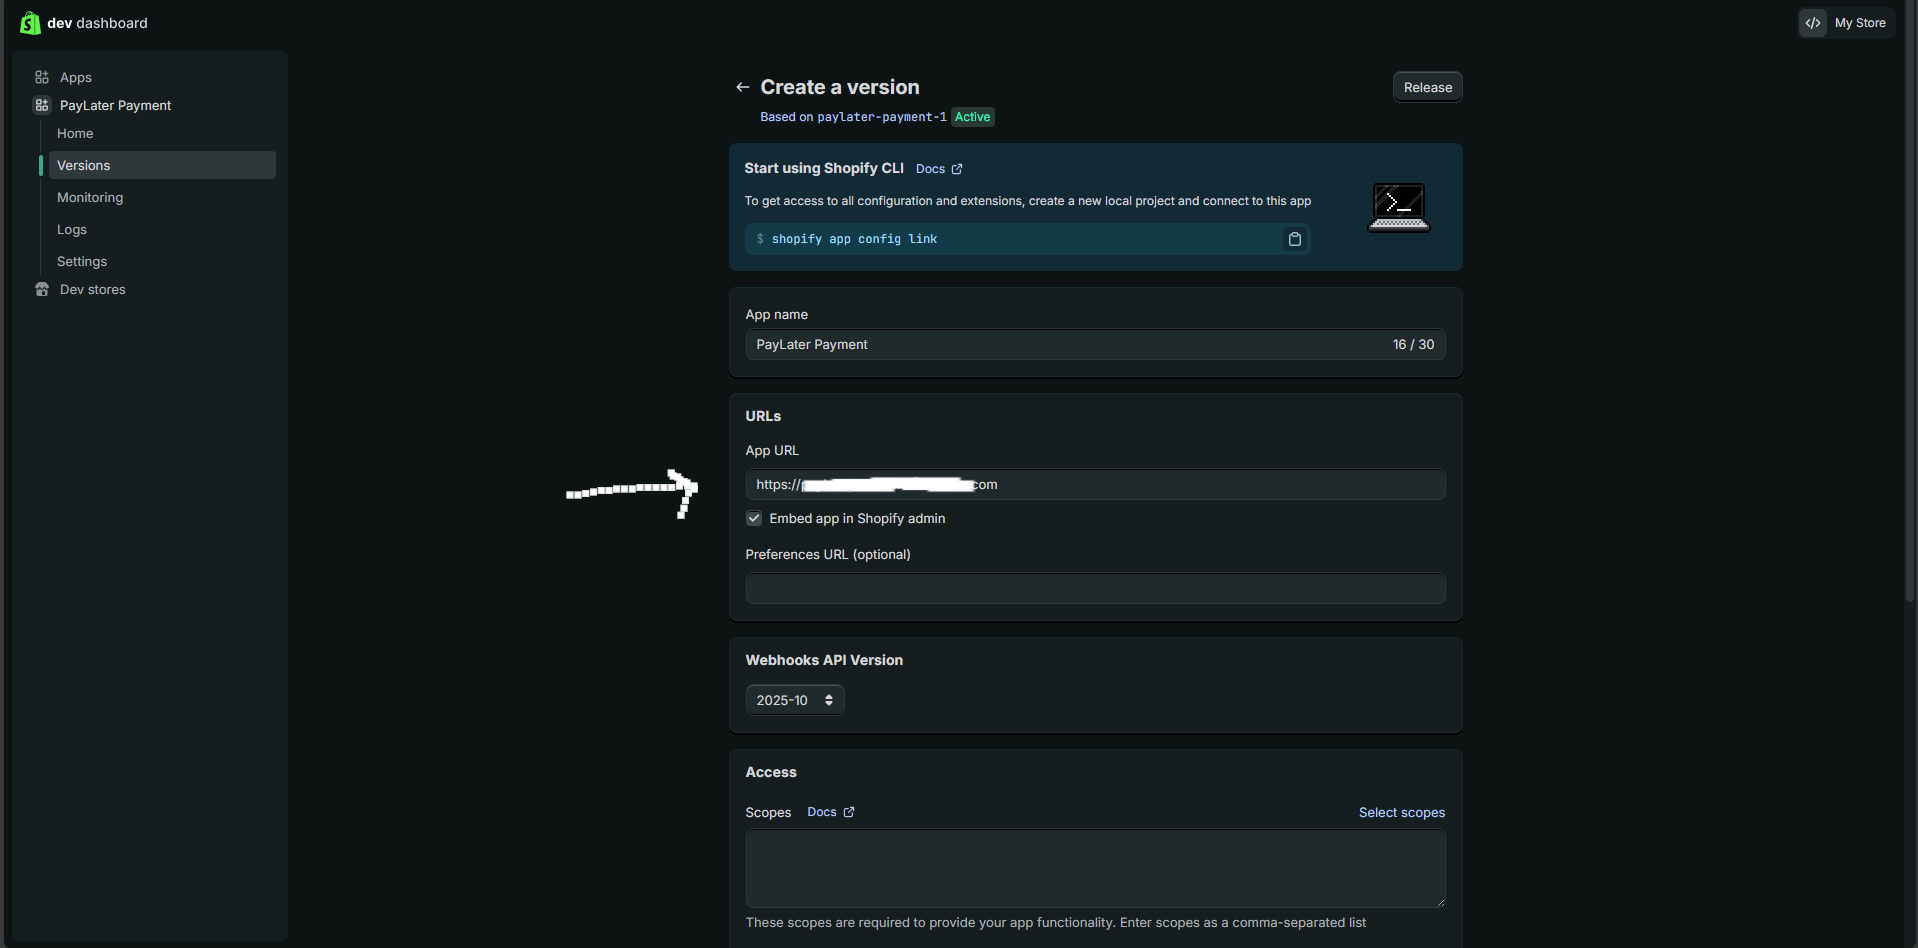The image size is (1918, 948).
Task: Click the Select scopes link
Action: tap(1402, 812)
